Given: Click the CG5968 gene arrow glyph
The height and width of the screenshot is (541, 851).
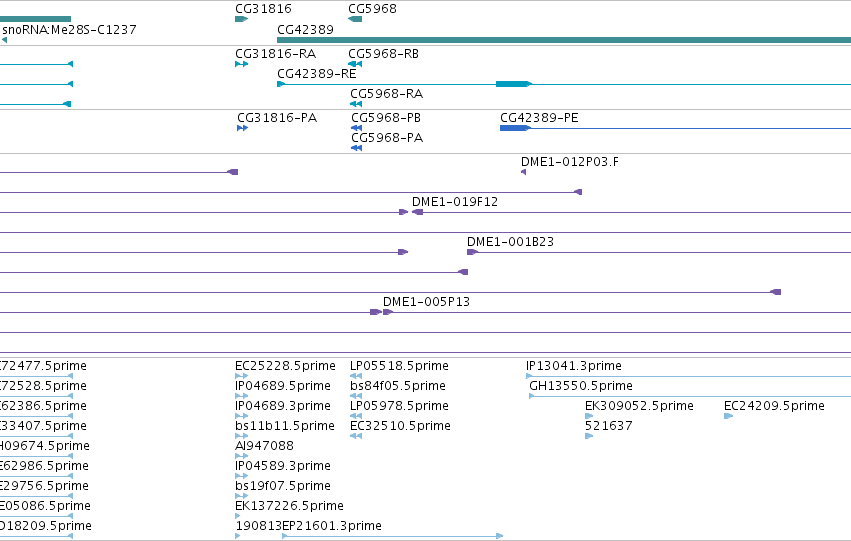Looking at the screenshot, I should click(x=355, y=19).
